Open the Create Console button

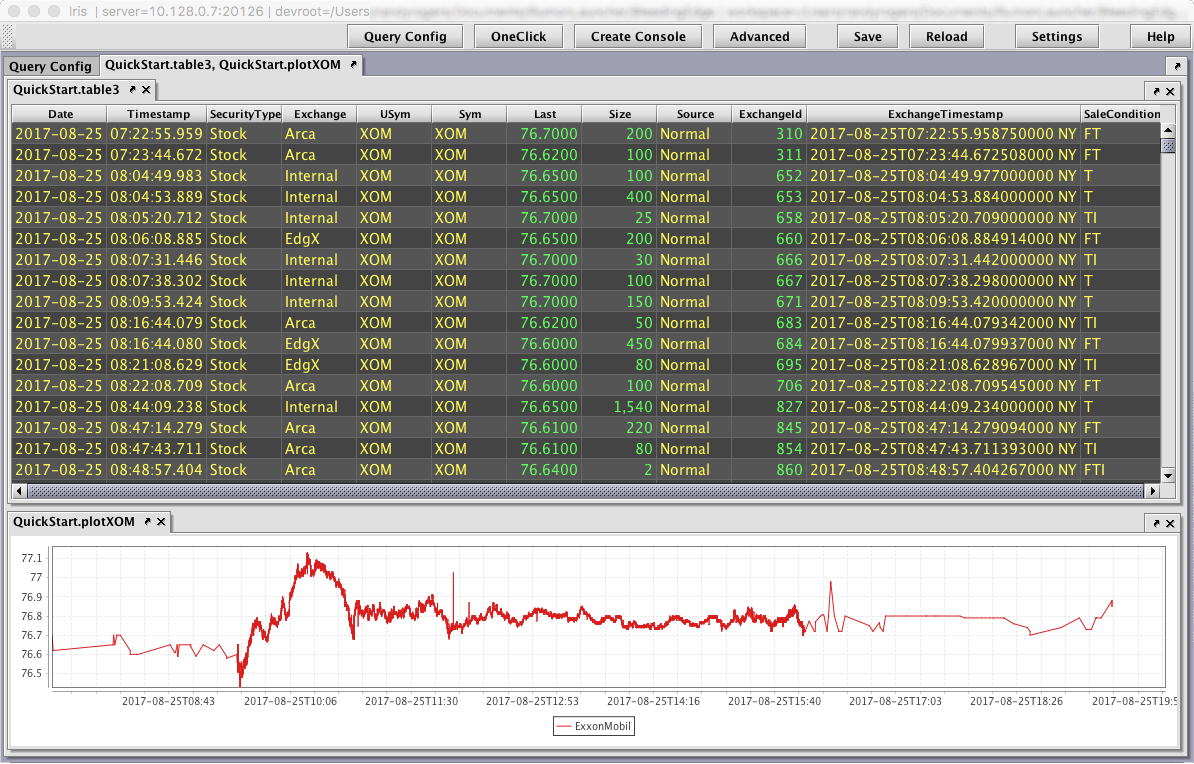pyautogui.click(x=638, y=36)
